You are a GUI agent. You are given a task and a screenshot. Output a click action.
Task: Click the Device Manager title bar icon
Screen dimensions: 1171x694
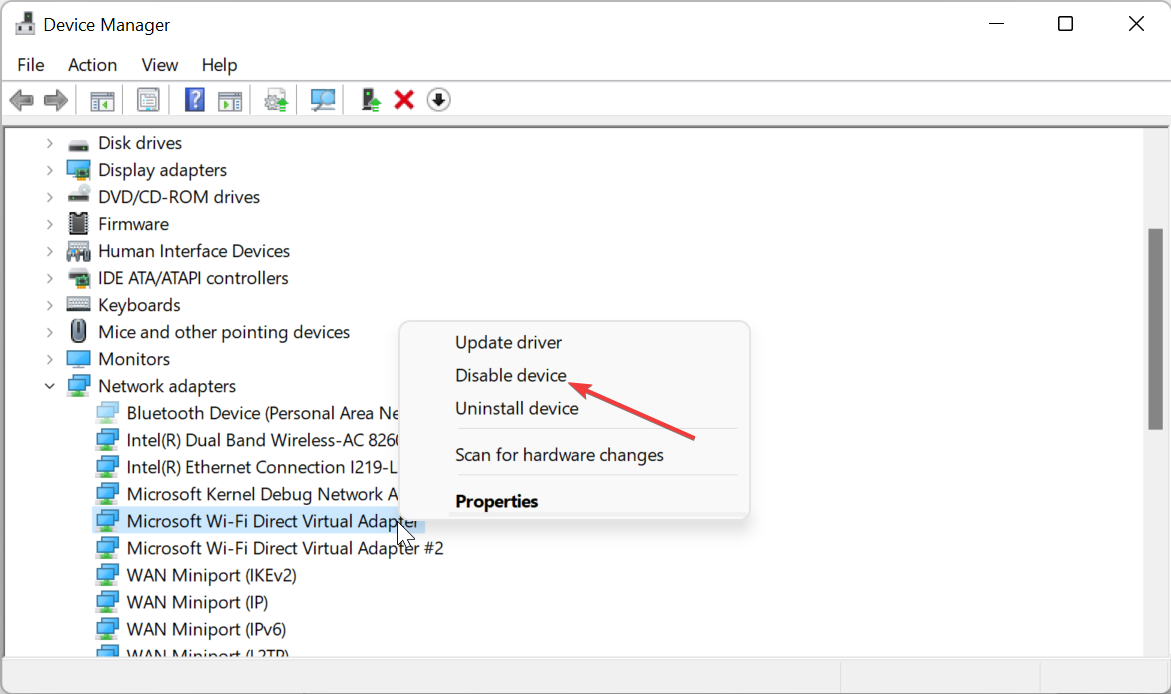click(25, 24)
